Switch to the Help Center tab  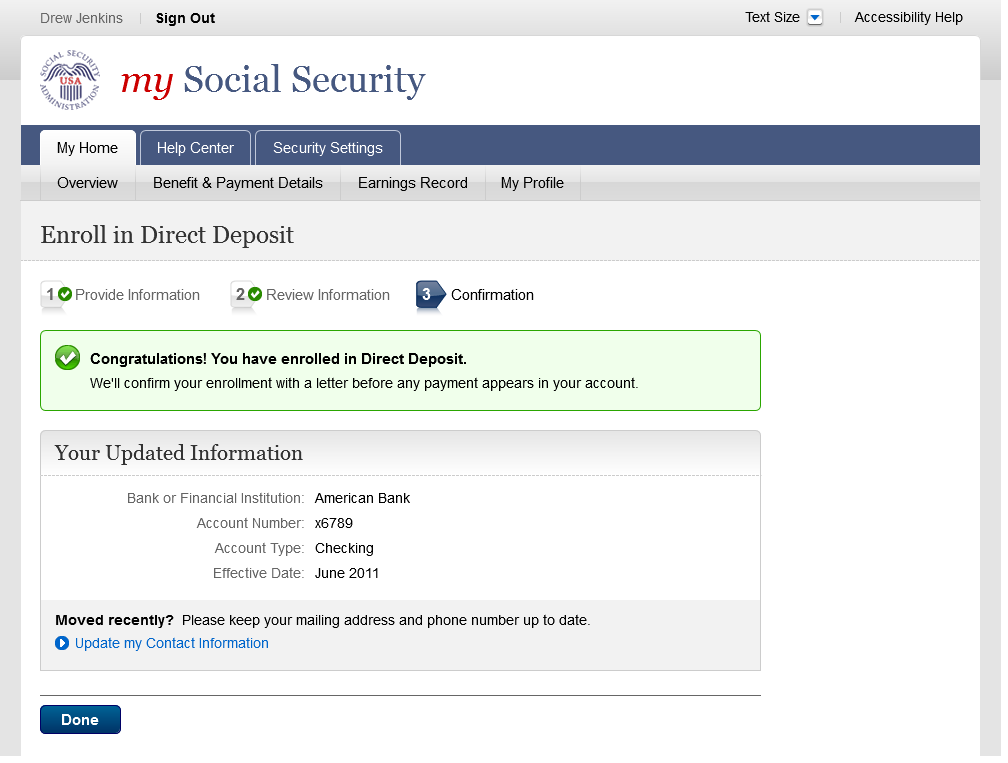pos(195,148)
